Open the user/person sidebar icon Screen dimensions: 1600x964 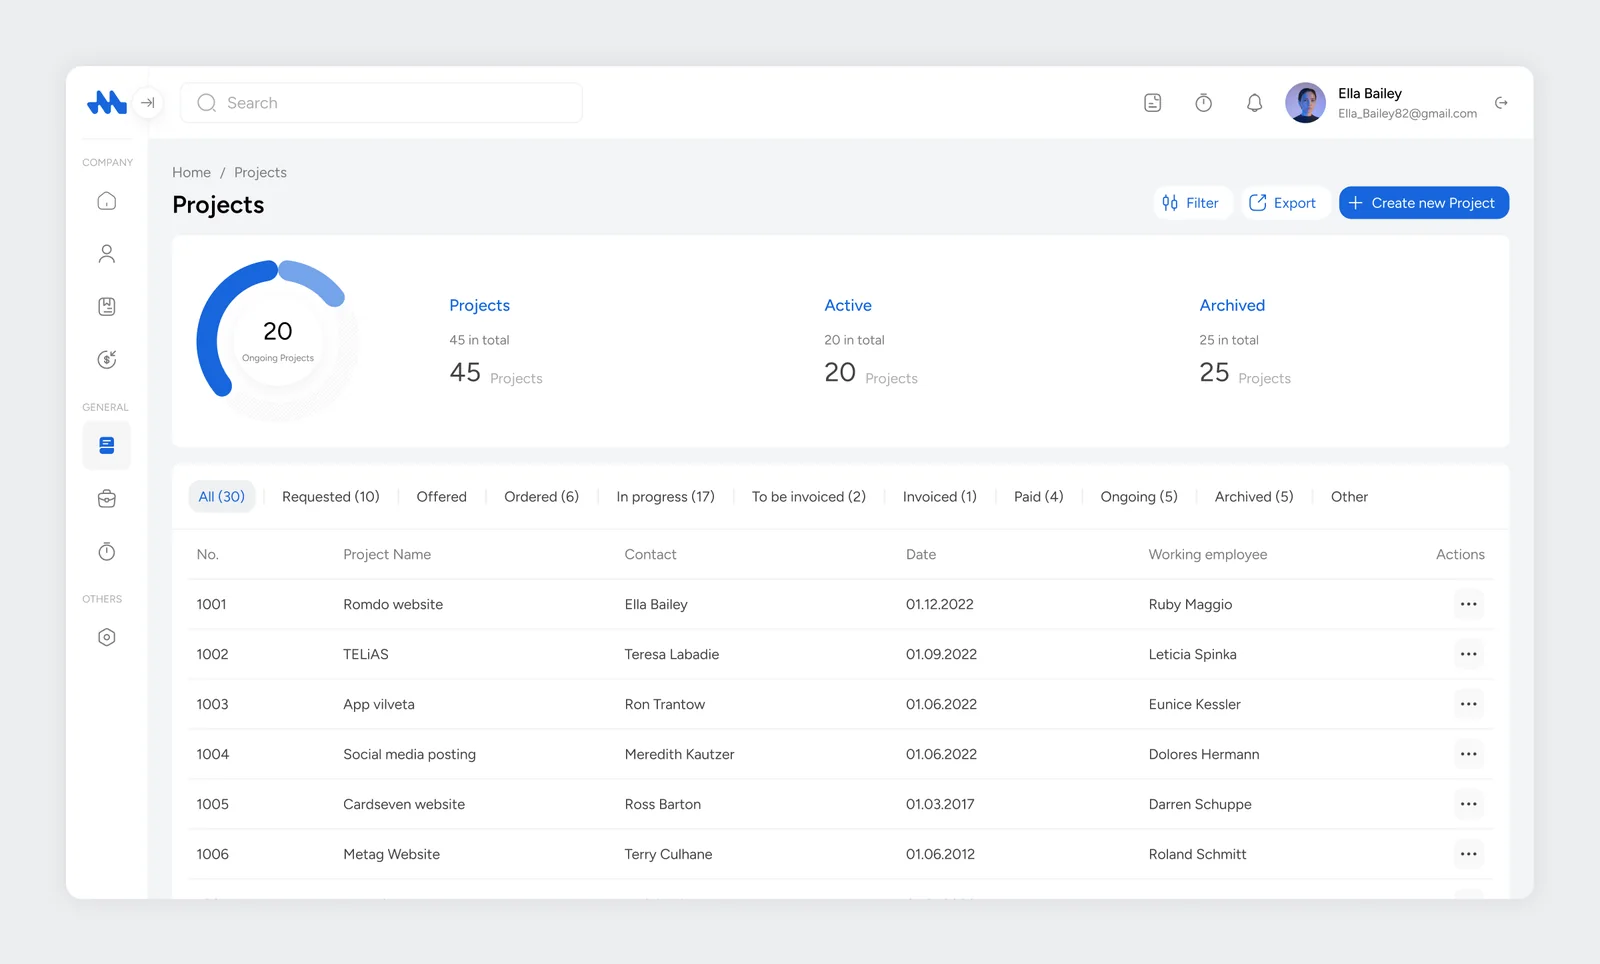(107, 254)
